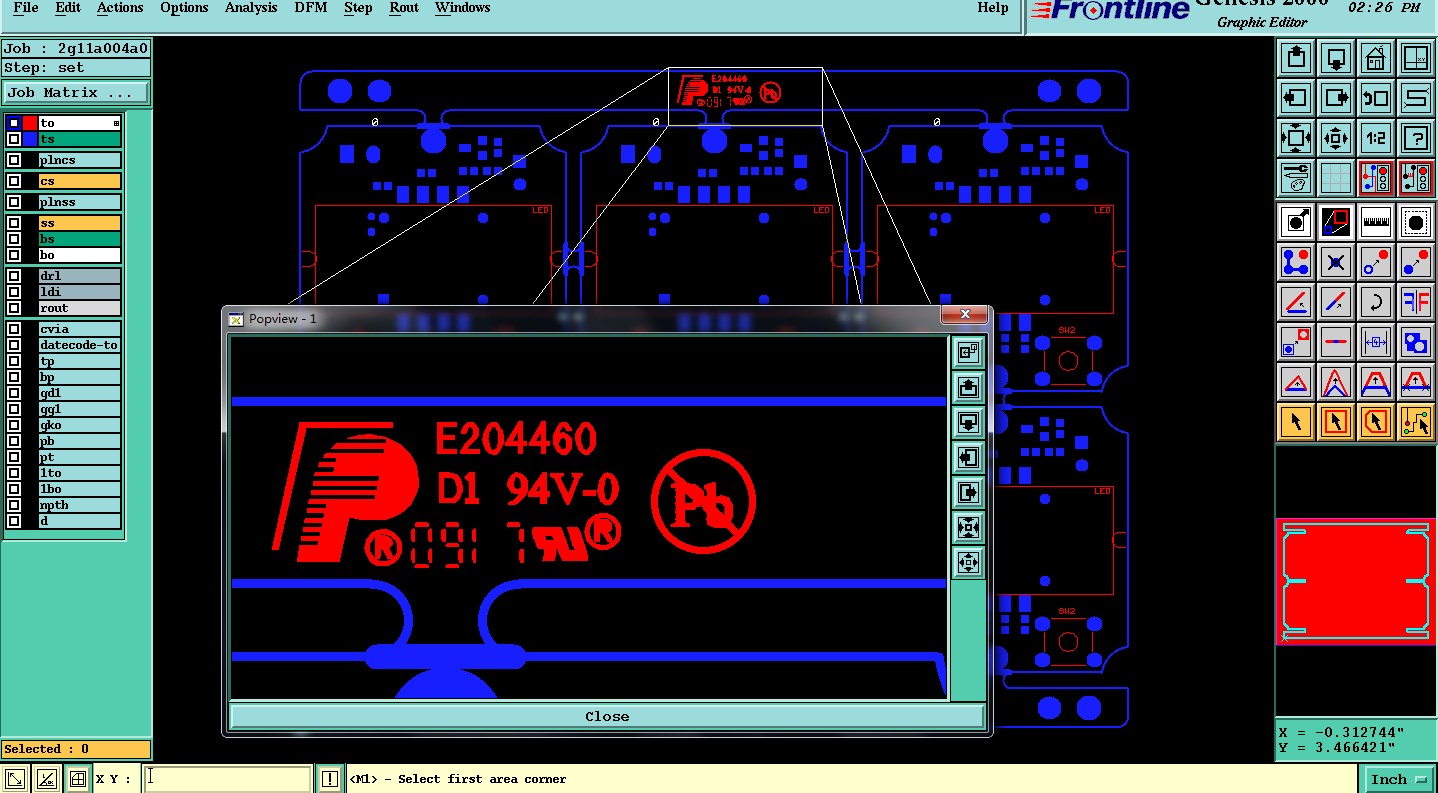The height and width of the screenshot is (793, 1438).
Task: Open the Edit menu
Action: [x=68, y=8]
